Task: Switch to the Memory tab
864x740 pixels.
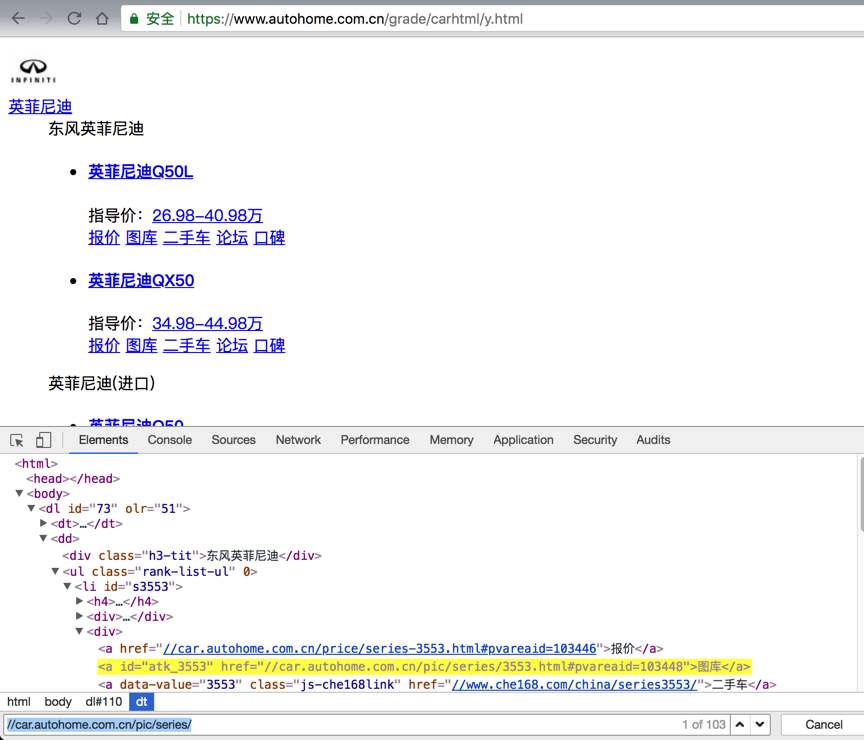Action: (x=451, y=440)
